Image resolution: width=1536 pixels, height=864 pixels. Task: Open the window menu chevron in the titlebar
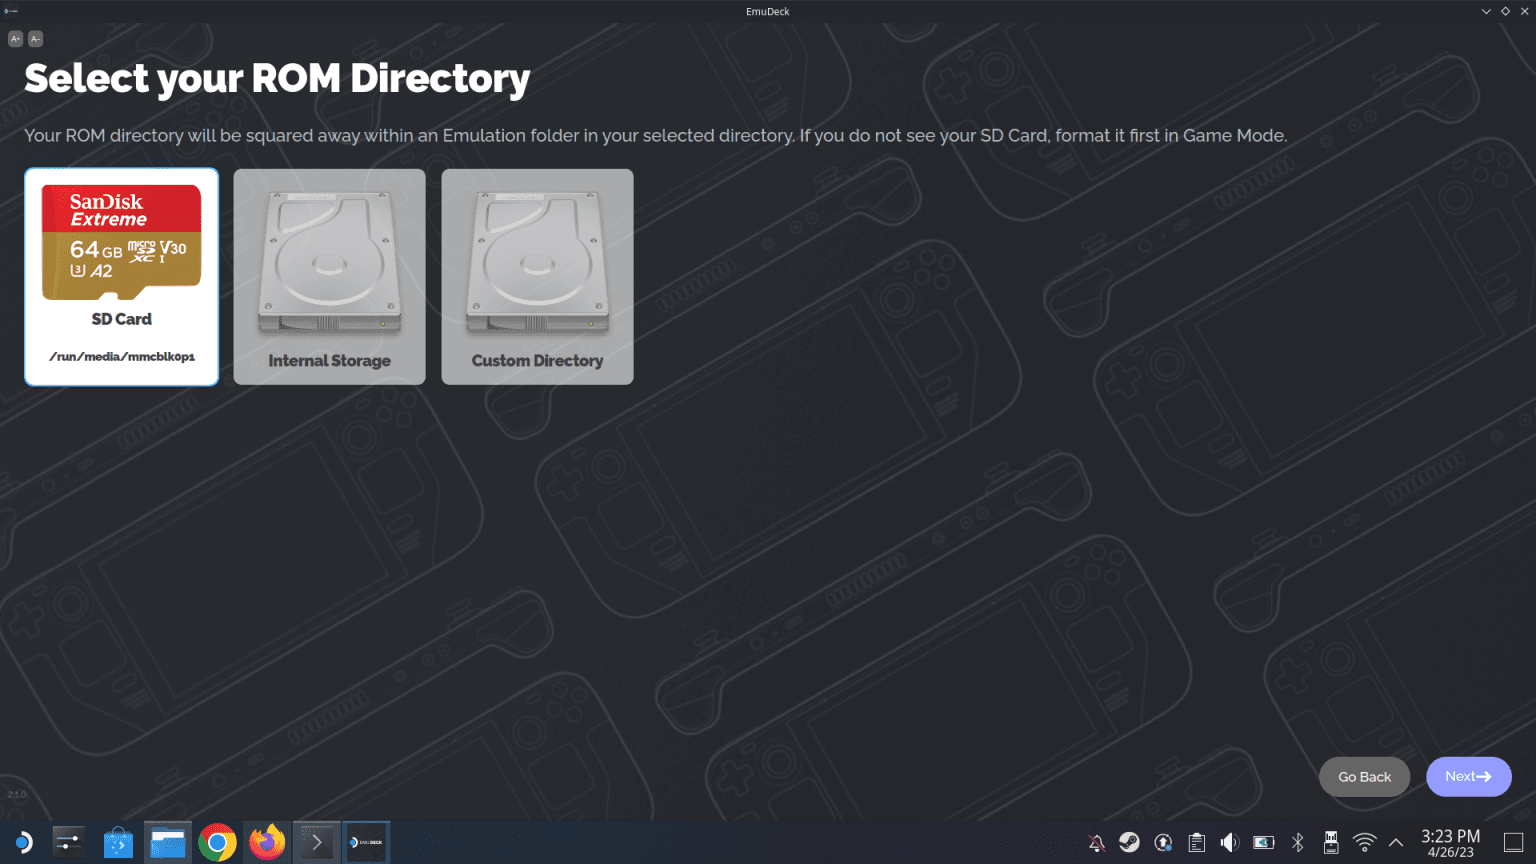1485,11
